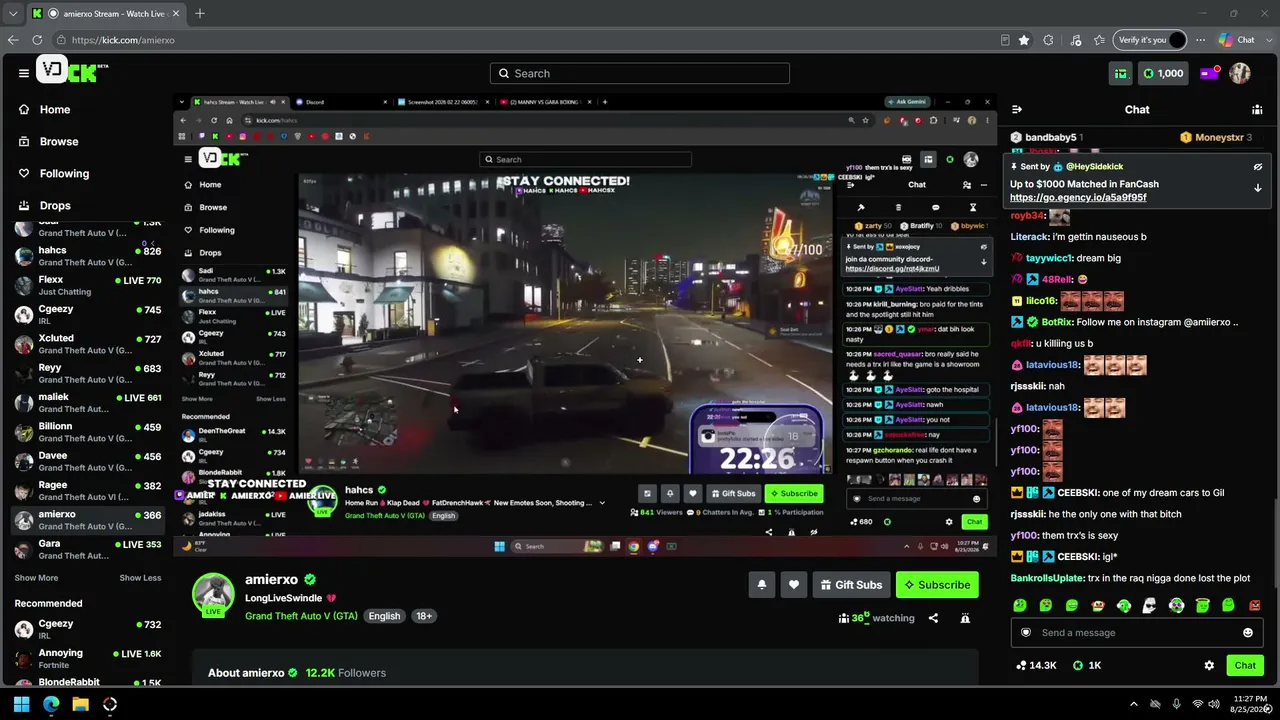
Task: Click the Verify it's you button
Action: click(x=1150, y=40)
